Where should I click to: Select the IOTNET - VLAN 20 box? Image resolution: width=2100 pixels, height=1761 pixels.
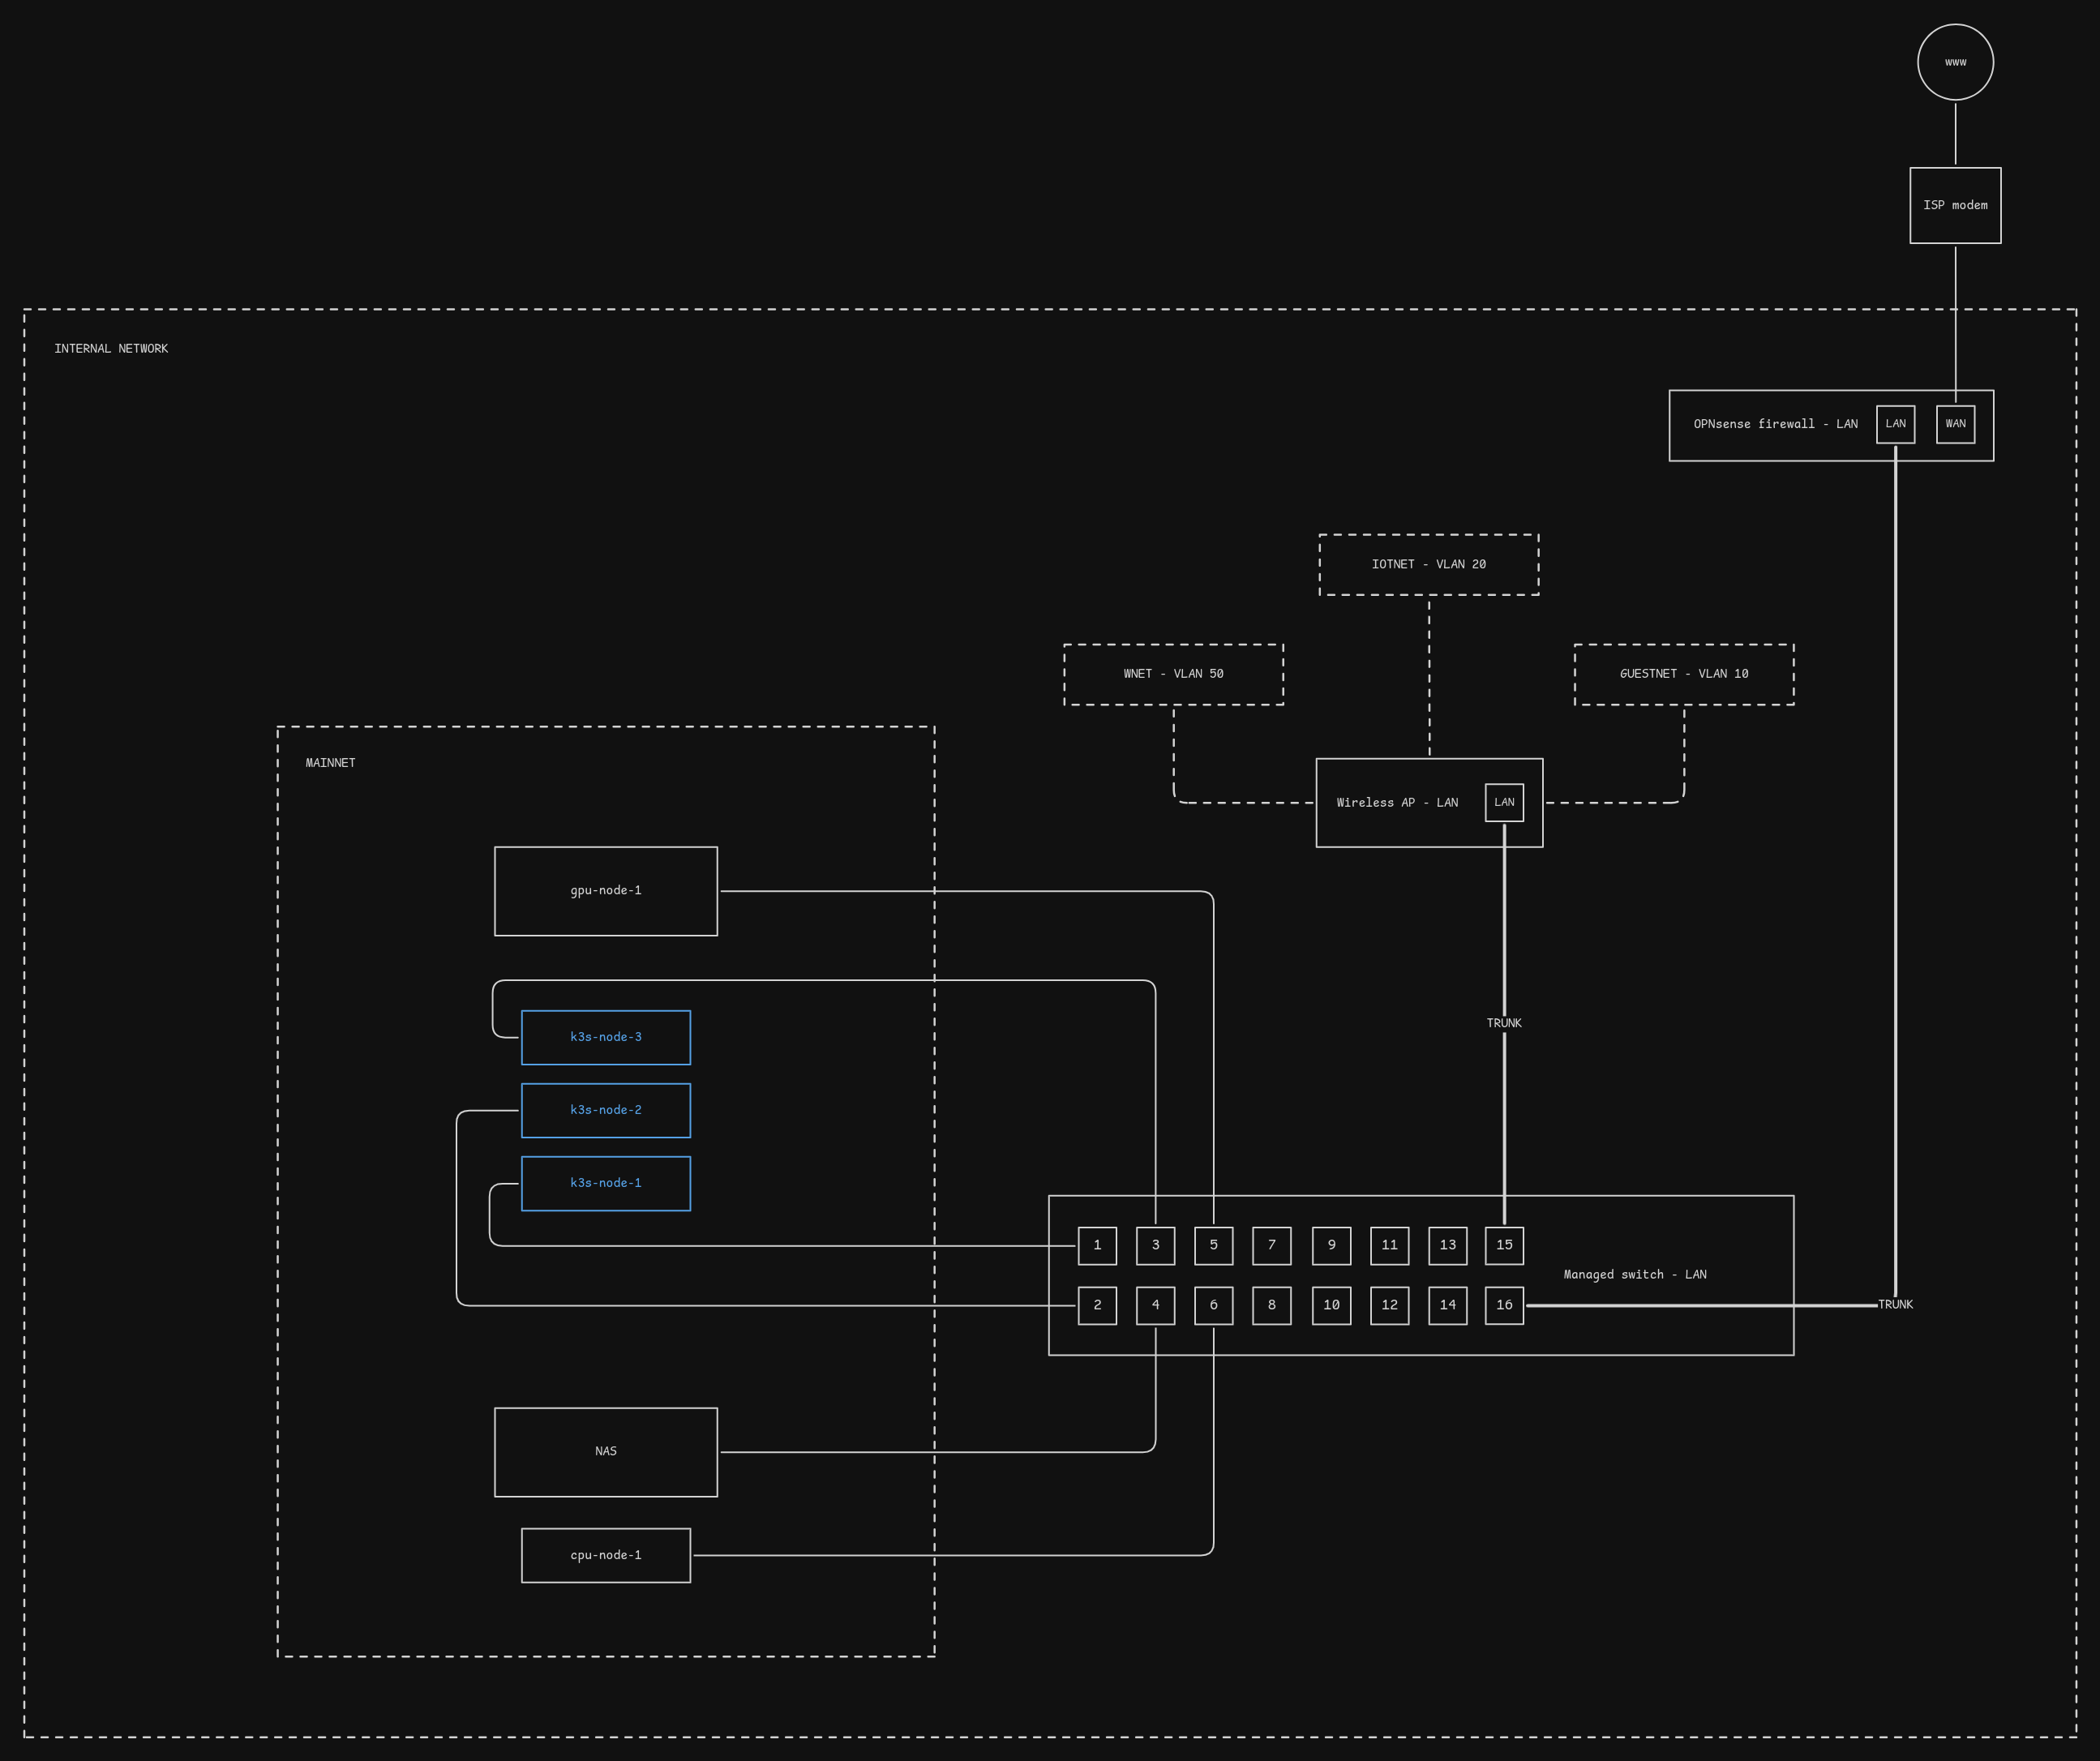coord(1428,565)
